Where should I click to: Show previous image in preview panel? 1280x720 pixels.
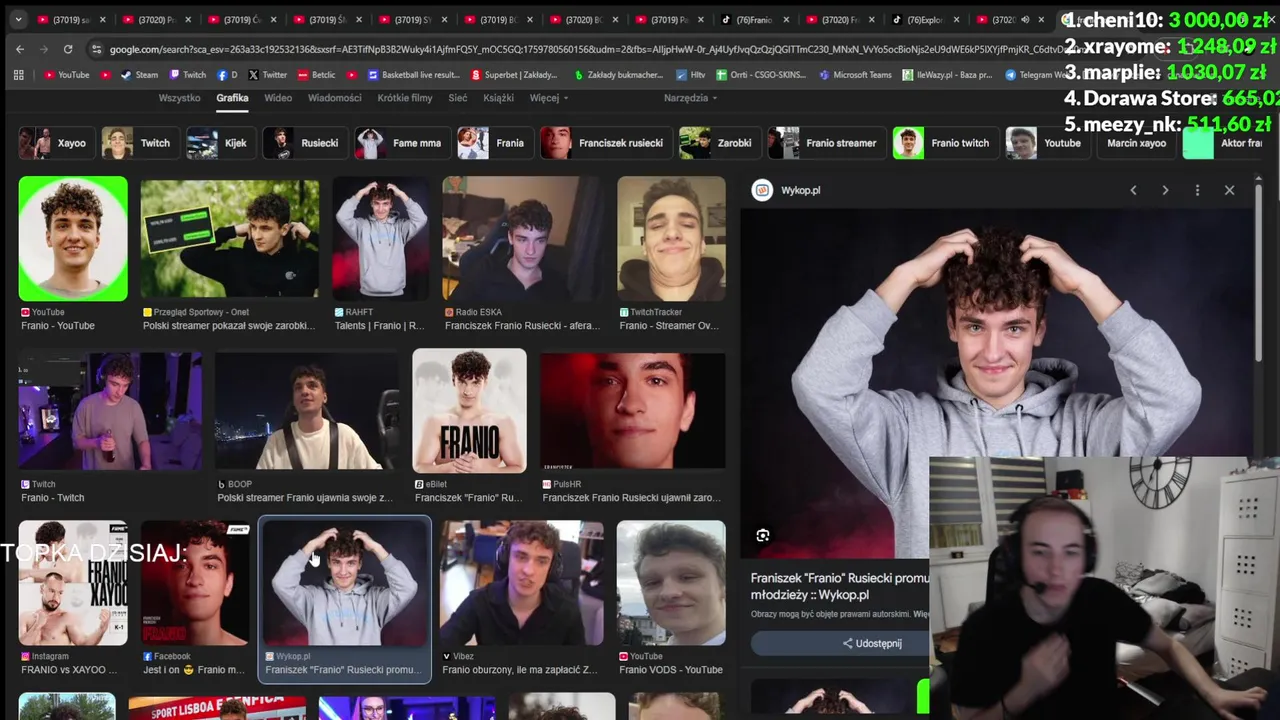point(1133,190)
